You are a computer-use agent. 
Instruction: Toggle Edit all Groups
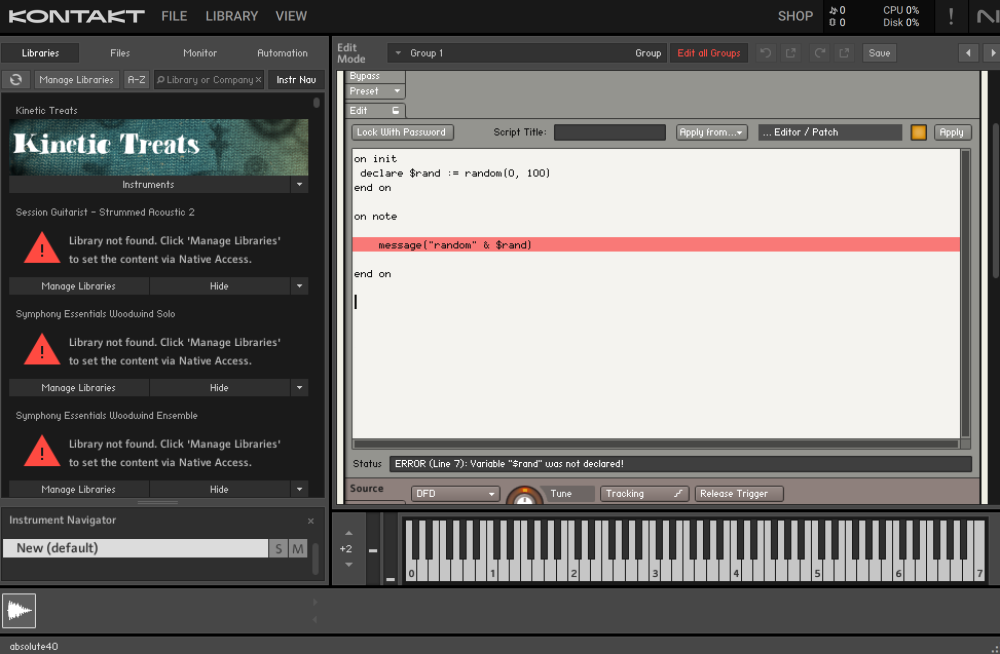709,53
